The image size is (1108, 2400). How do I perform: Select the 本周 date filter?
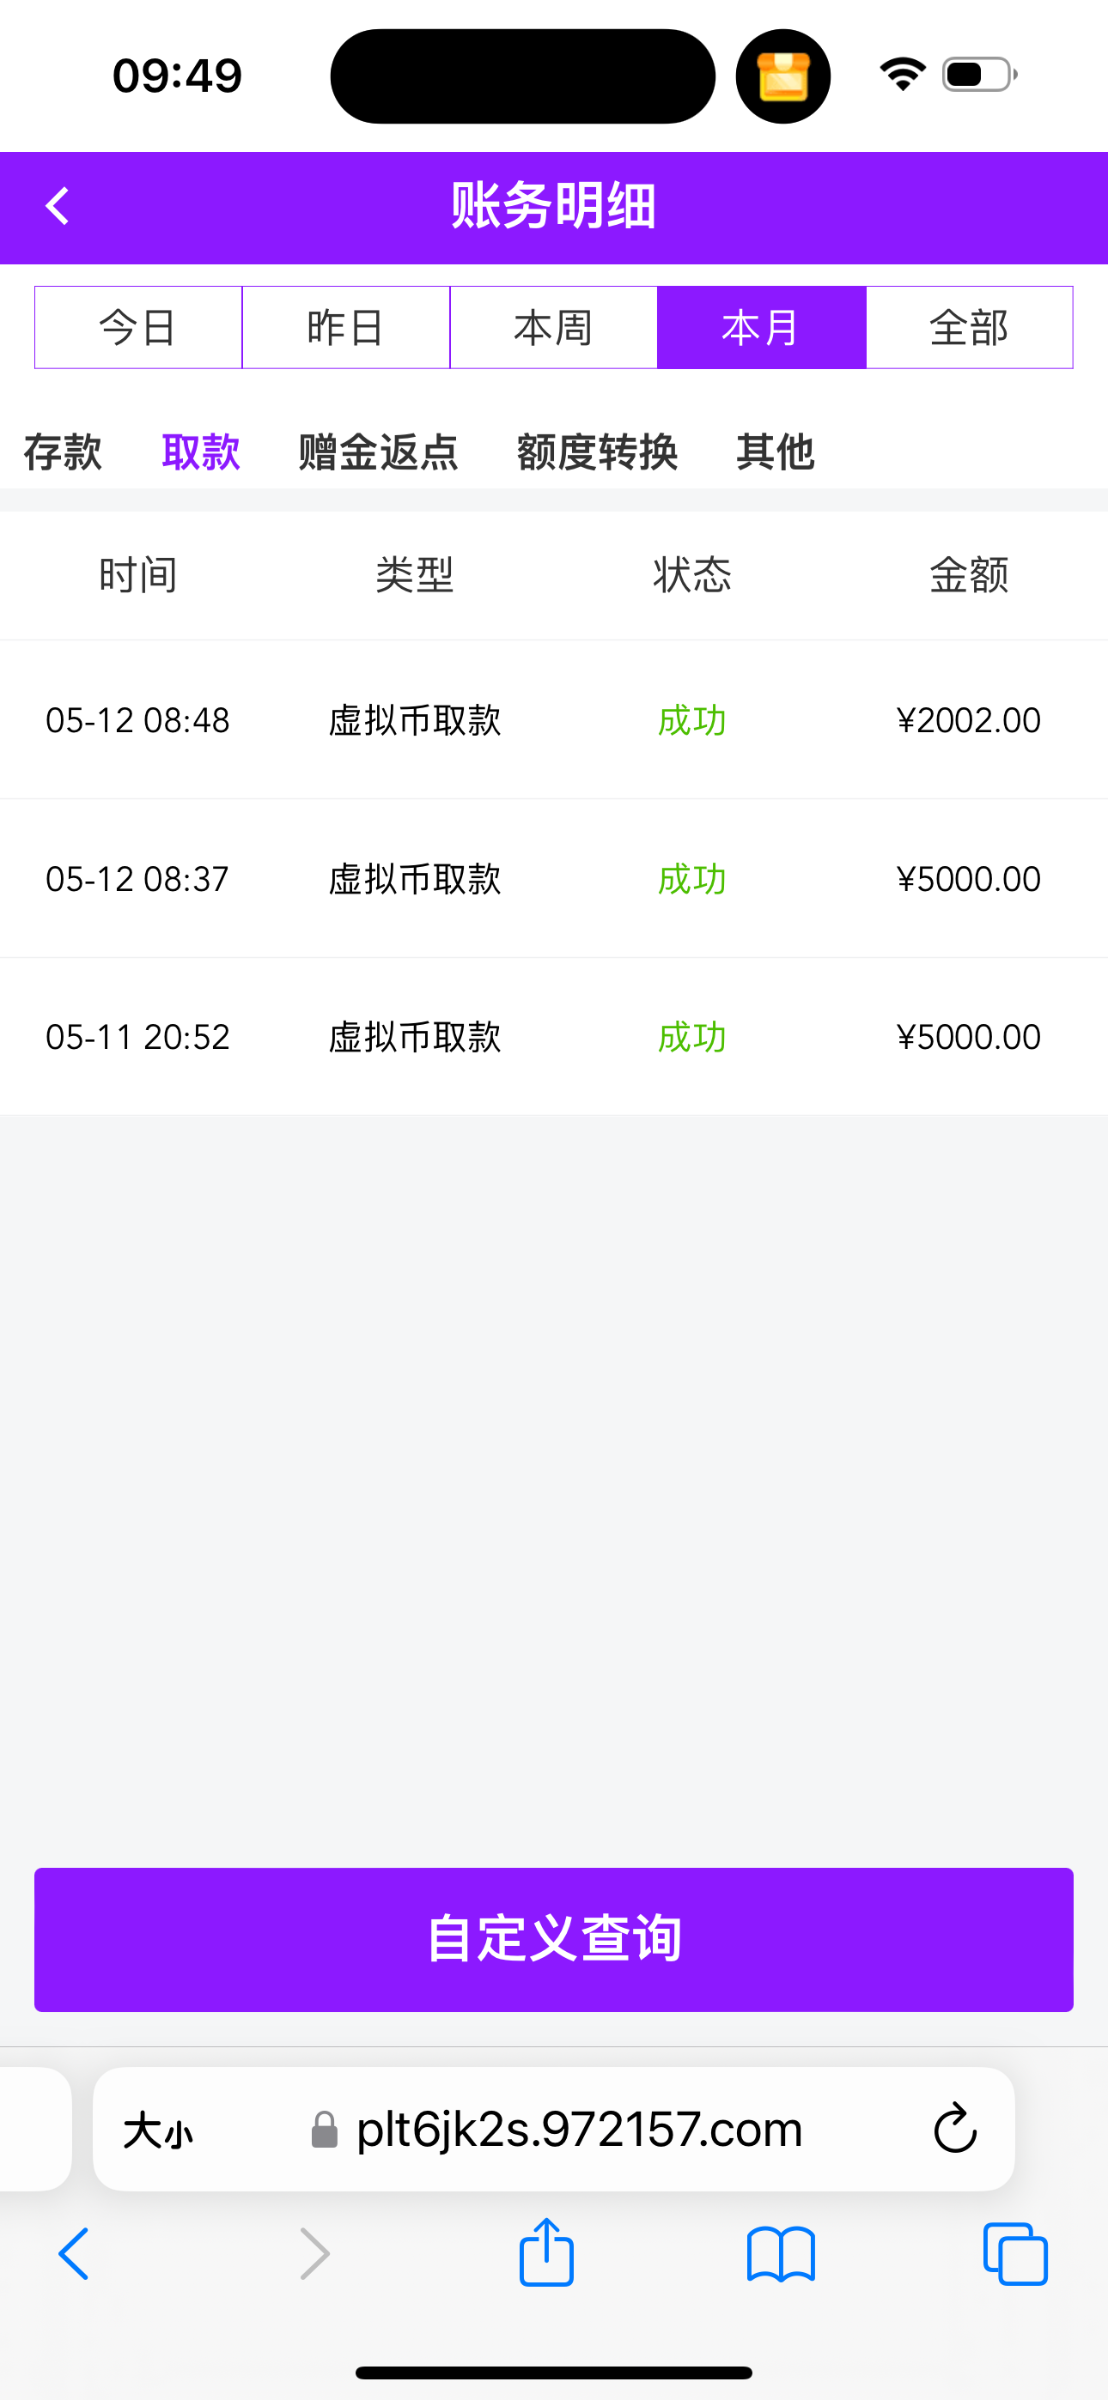click(553, 328)
